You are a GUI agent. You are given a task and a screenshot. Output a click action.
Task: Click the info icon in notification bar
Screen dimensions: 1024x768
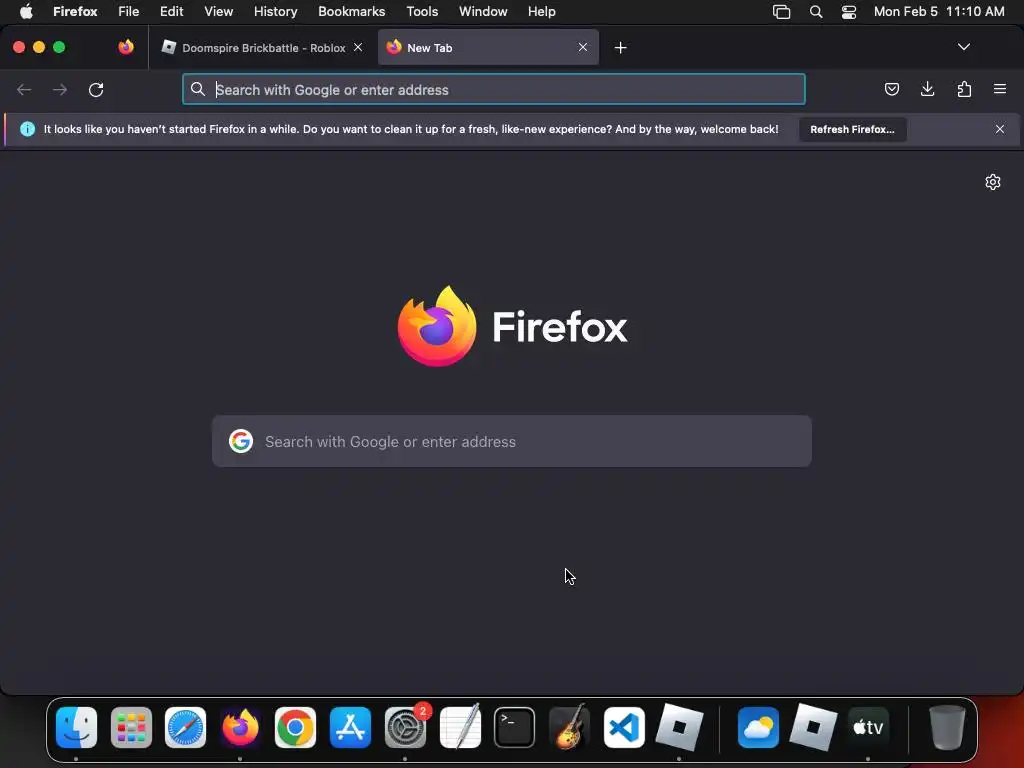click(27, 129)
